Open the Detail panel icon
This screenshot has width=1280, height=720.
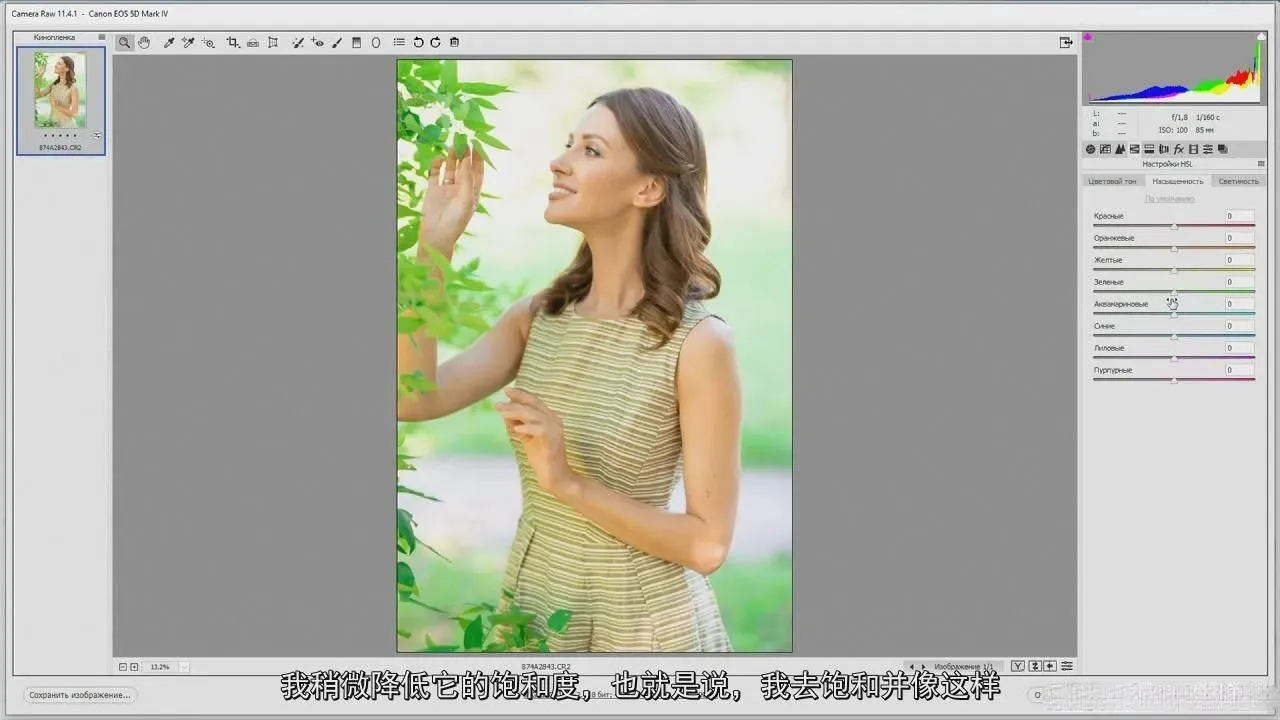(x=1120, y=149)
